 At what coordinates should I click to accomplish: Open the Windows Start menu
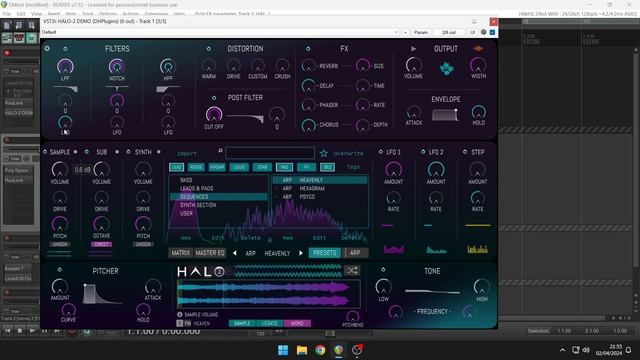[283, 350]
